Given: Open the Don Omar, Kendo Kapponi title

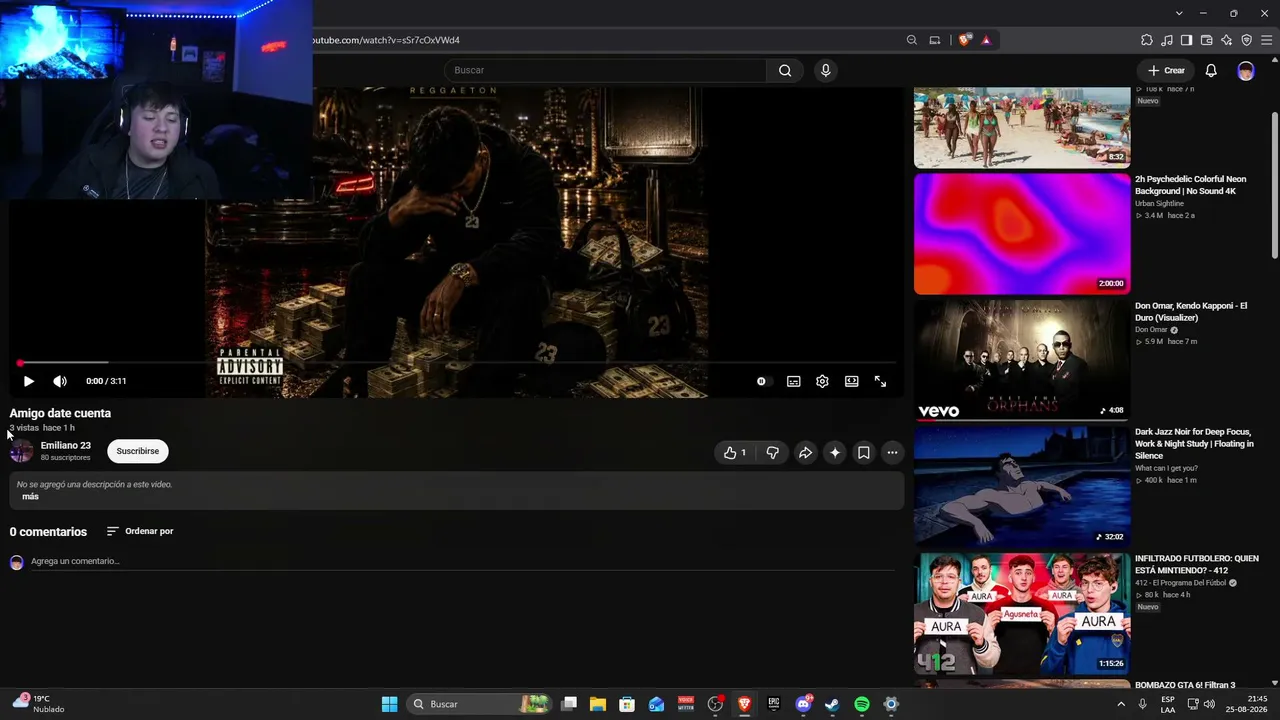Looking at the screenshot, I should click(1191, 311).
